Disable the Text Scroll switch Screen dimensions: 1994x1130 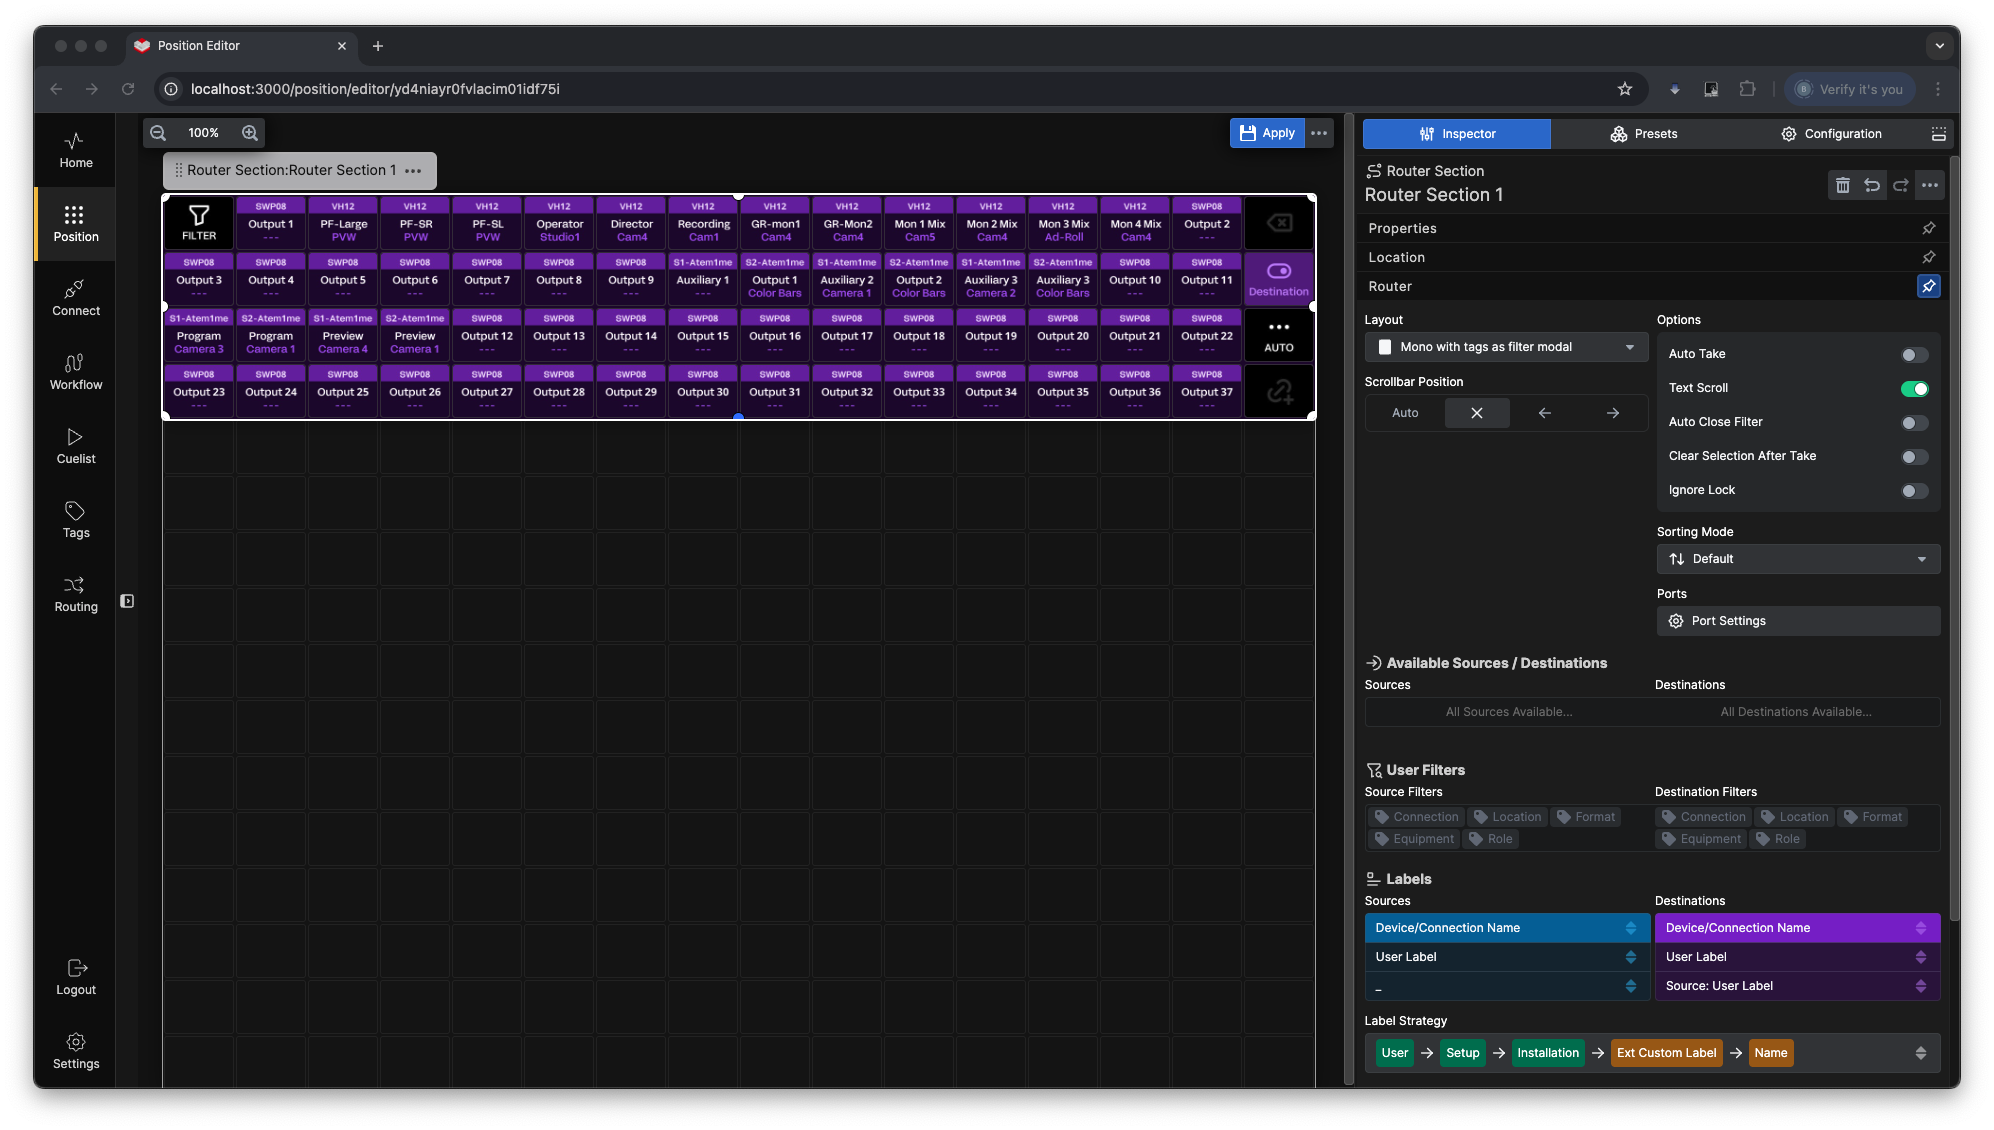point(1914,389)
